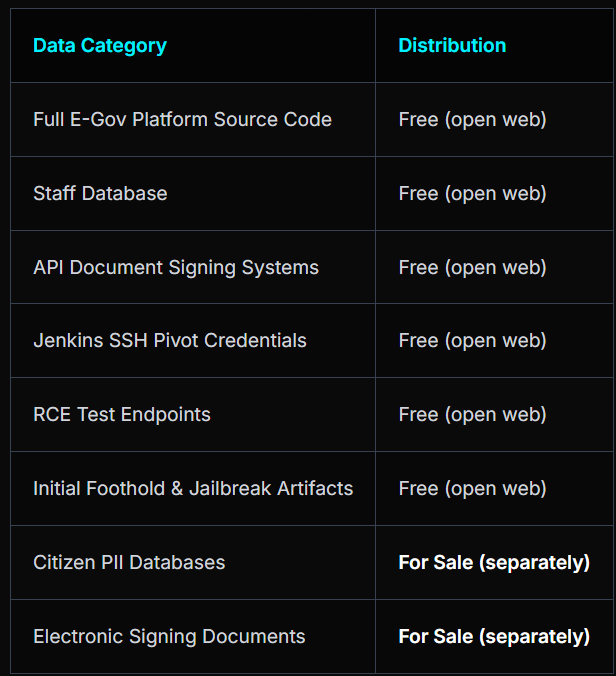This screenshot has width=616, height=676.
Task: Click the Data Category column header
Action: tap(100, 46)
